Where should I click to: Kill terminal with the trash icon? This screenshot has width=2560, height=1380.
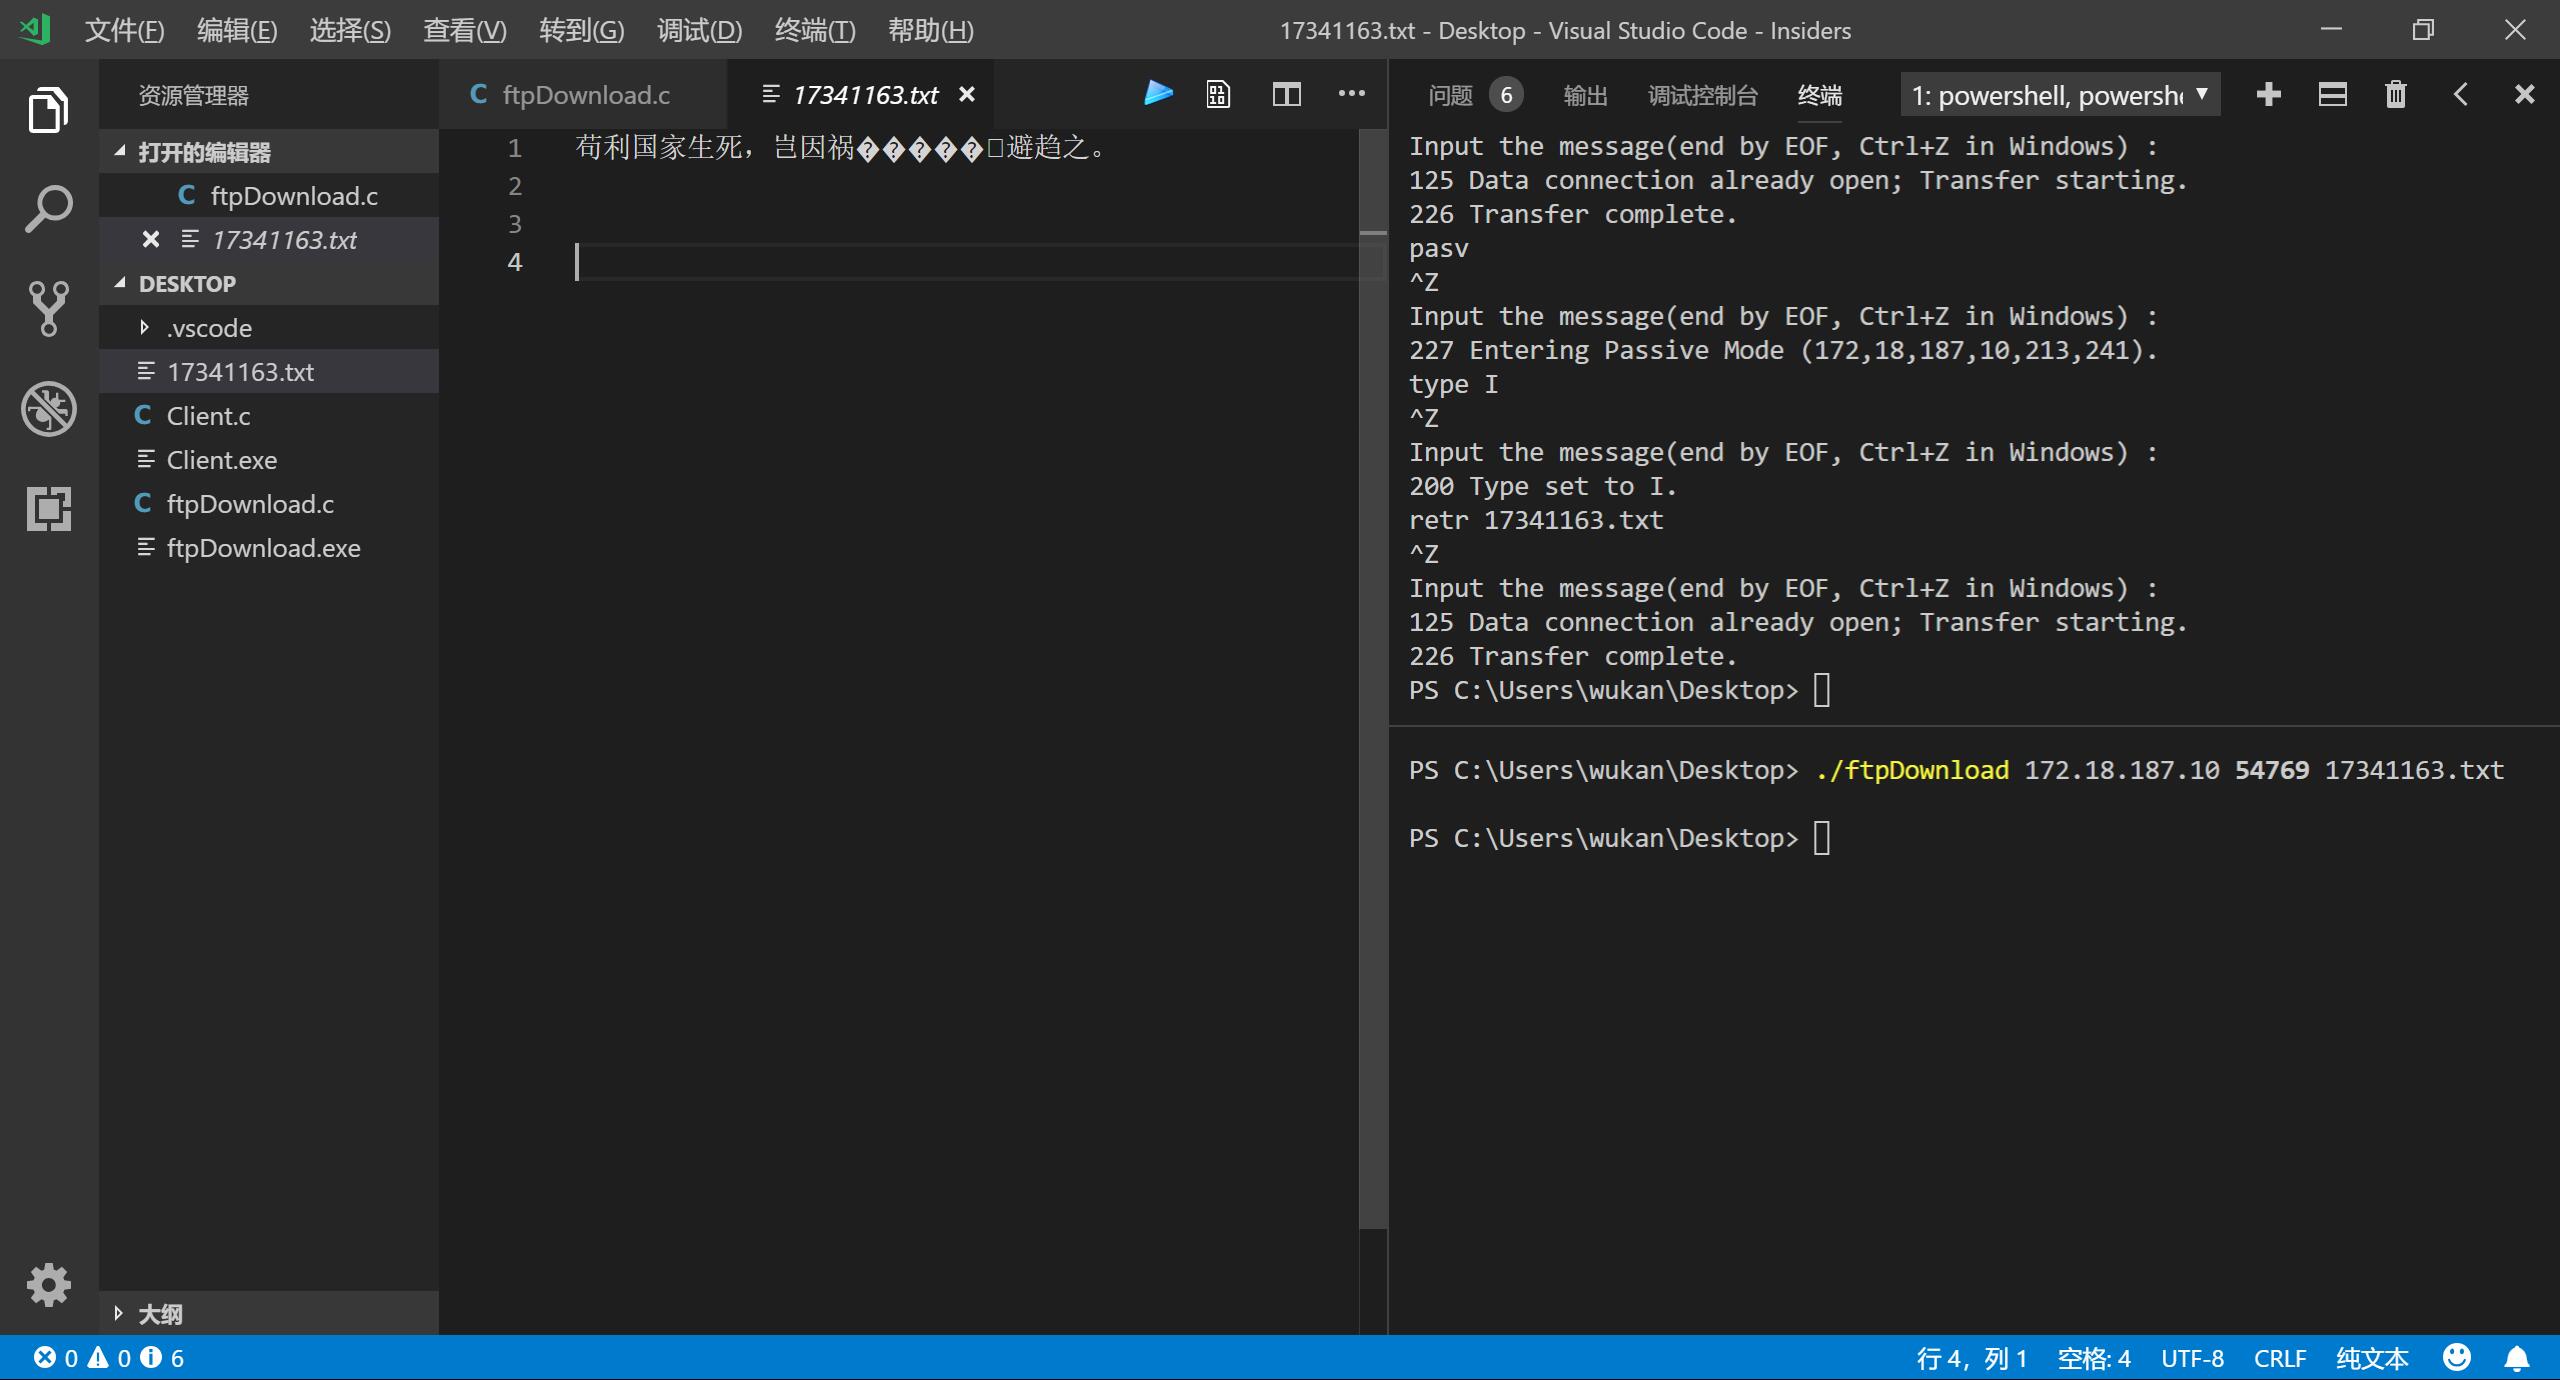point(2395,94)
